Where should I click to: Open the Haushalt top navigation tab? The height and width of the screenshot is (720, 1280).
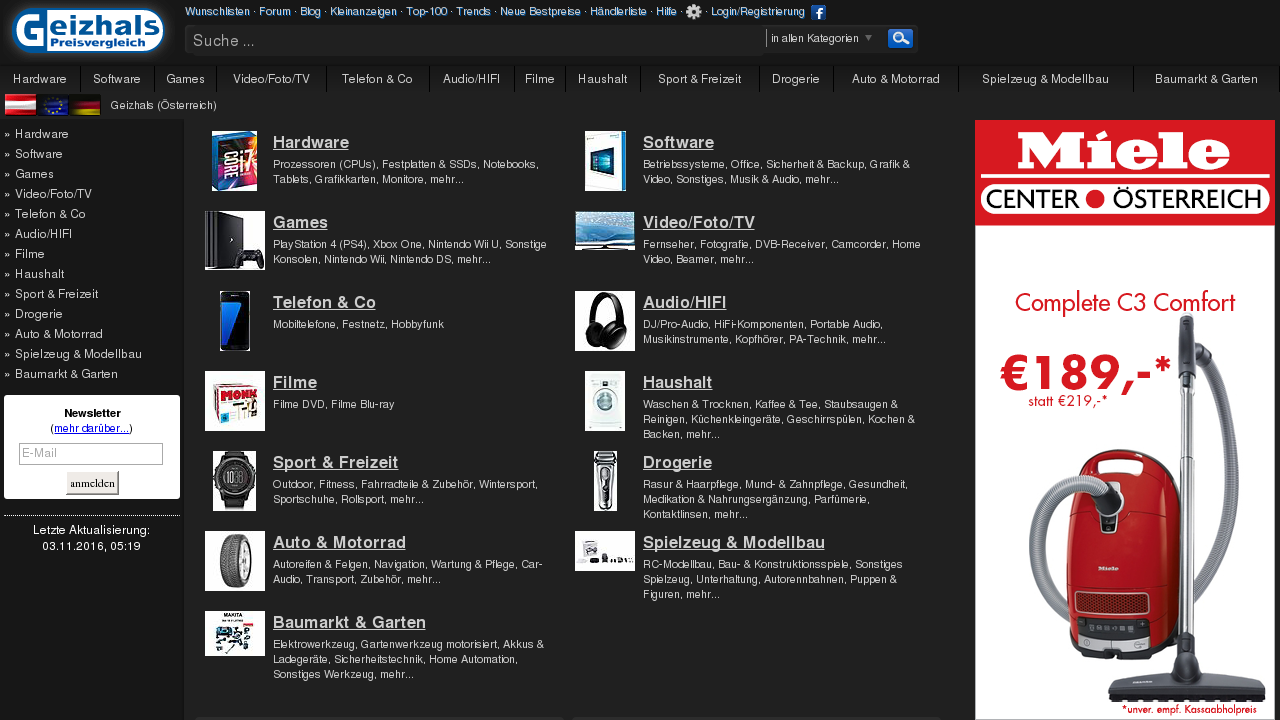602,79
